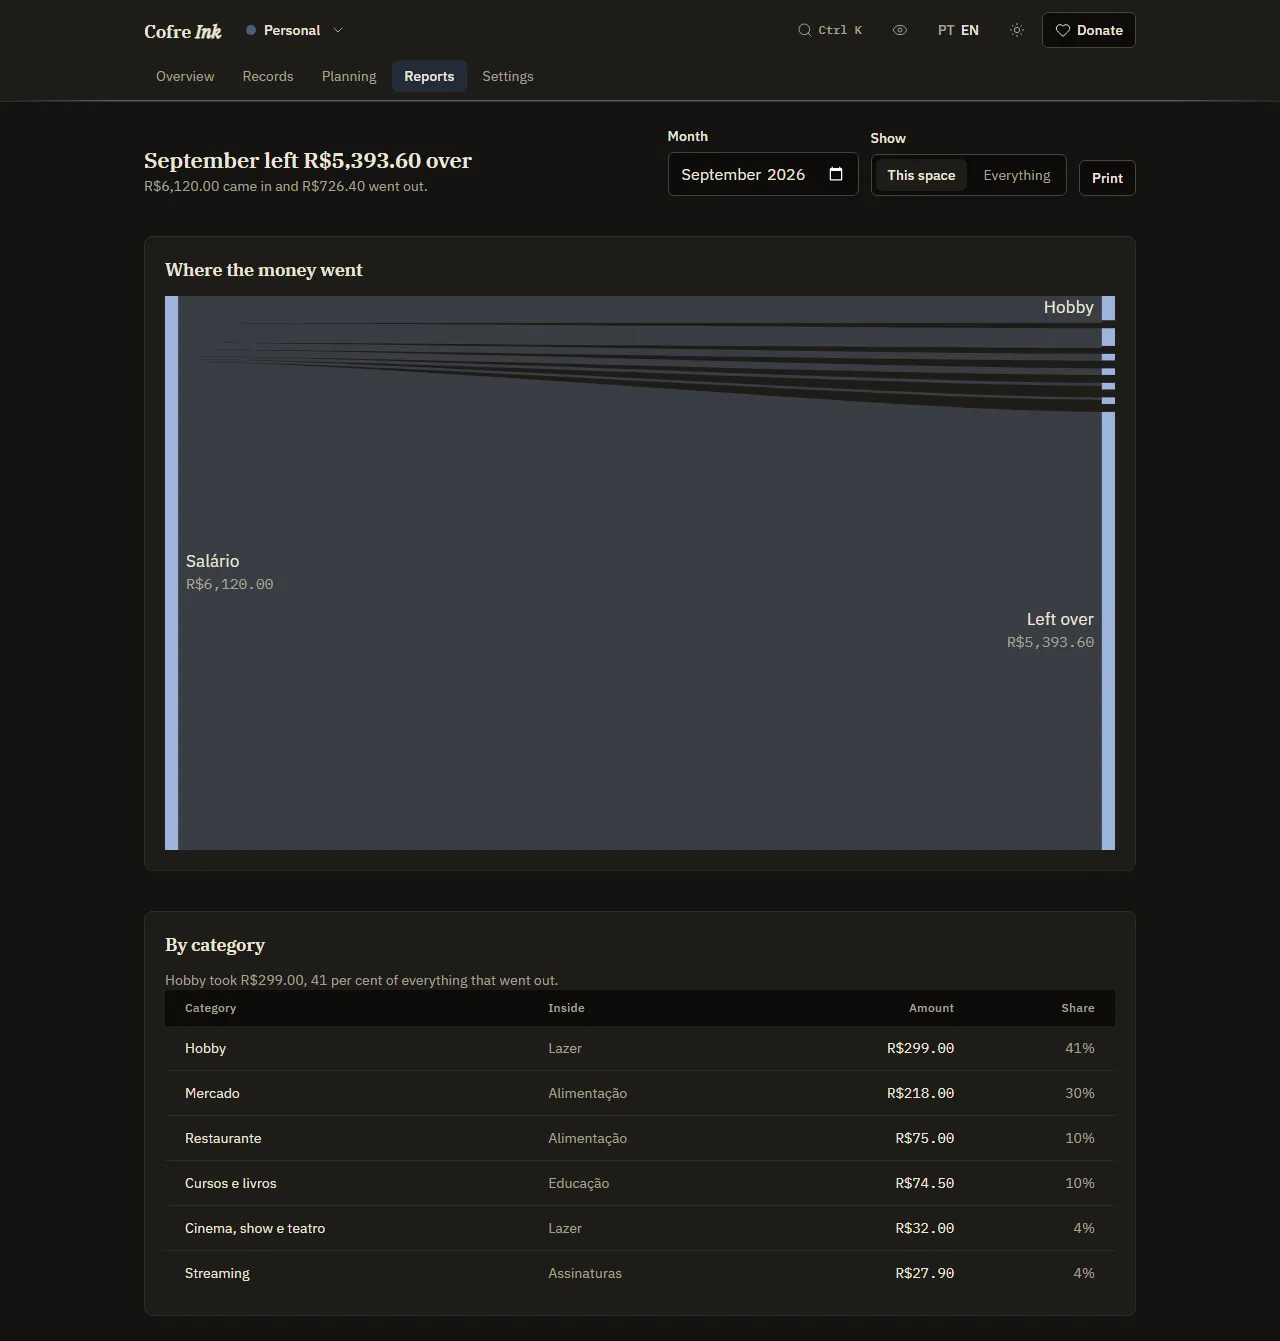The image size is (1280, 1341).
Task: Open the calendar picker in Month field
Action: pyautogui.click(x=836, y=174)
